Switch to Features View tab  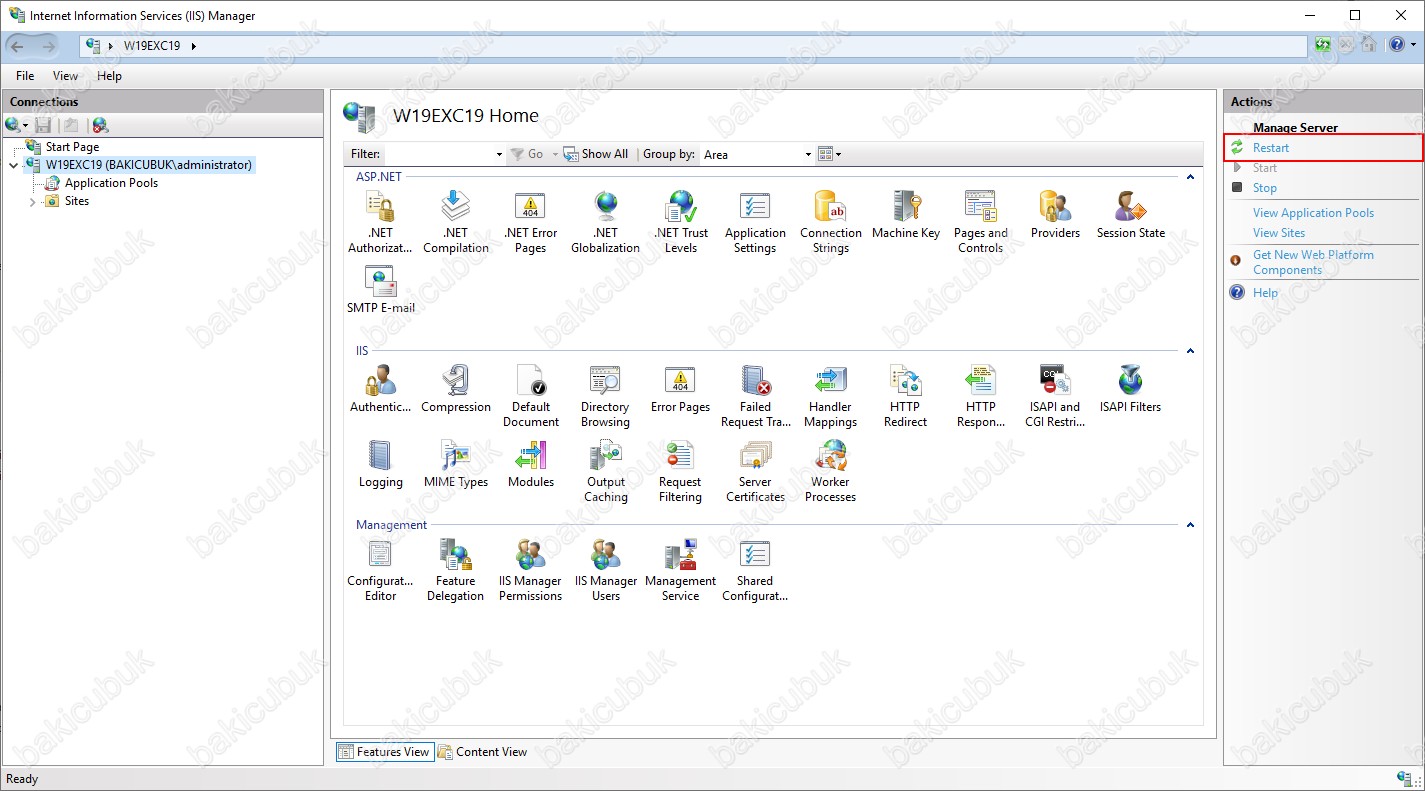pos(384,752)
